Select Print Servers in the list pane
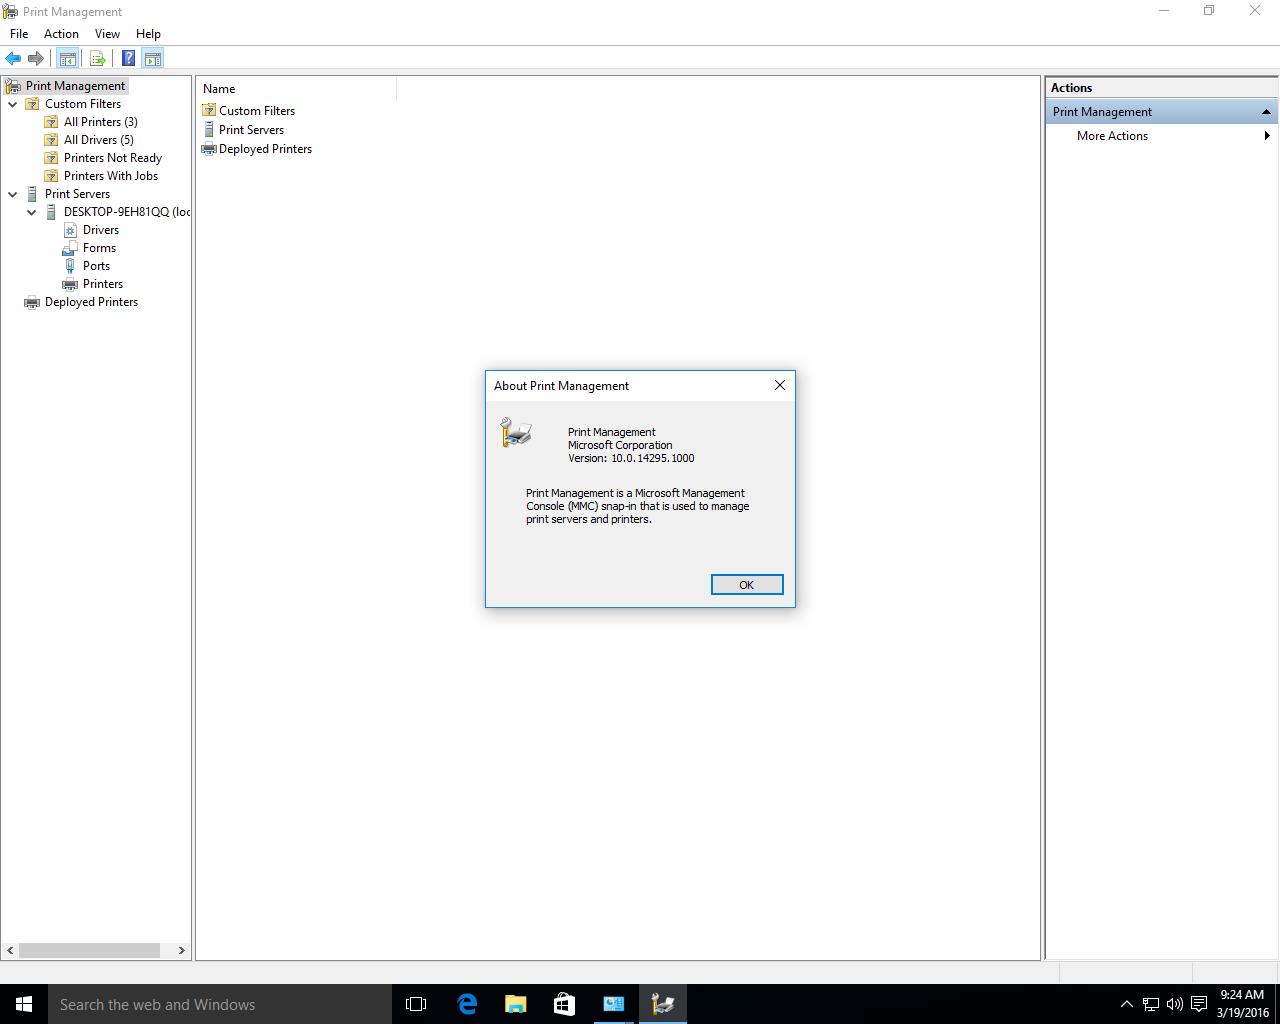The image size is (1280, 1024). [x=251, y=130]
